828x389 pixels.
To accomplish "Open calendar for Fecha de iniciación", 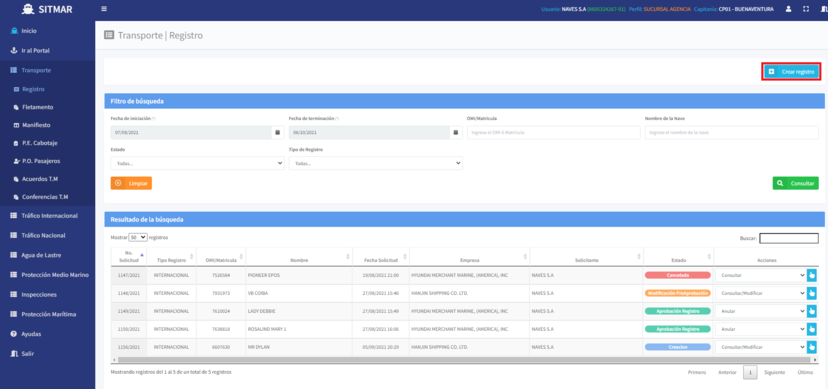I will point(277,132).
